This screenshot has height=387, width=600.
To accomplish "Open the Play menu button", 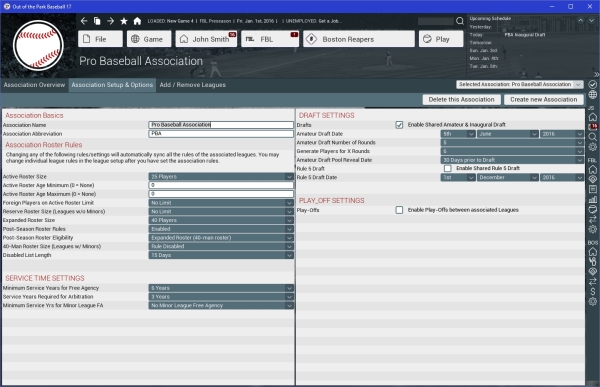I will pyautogui.click(x=441, y=39).
